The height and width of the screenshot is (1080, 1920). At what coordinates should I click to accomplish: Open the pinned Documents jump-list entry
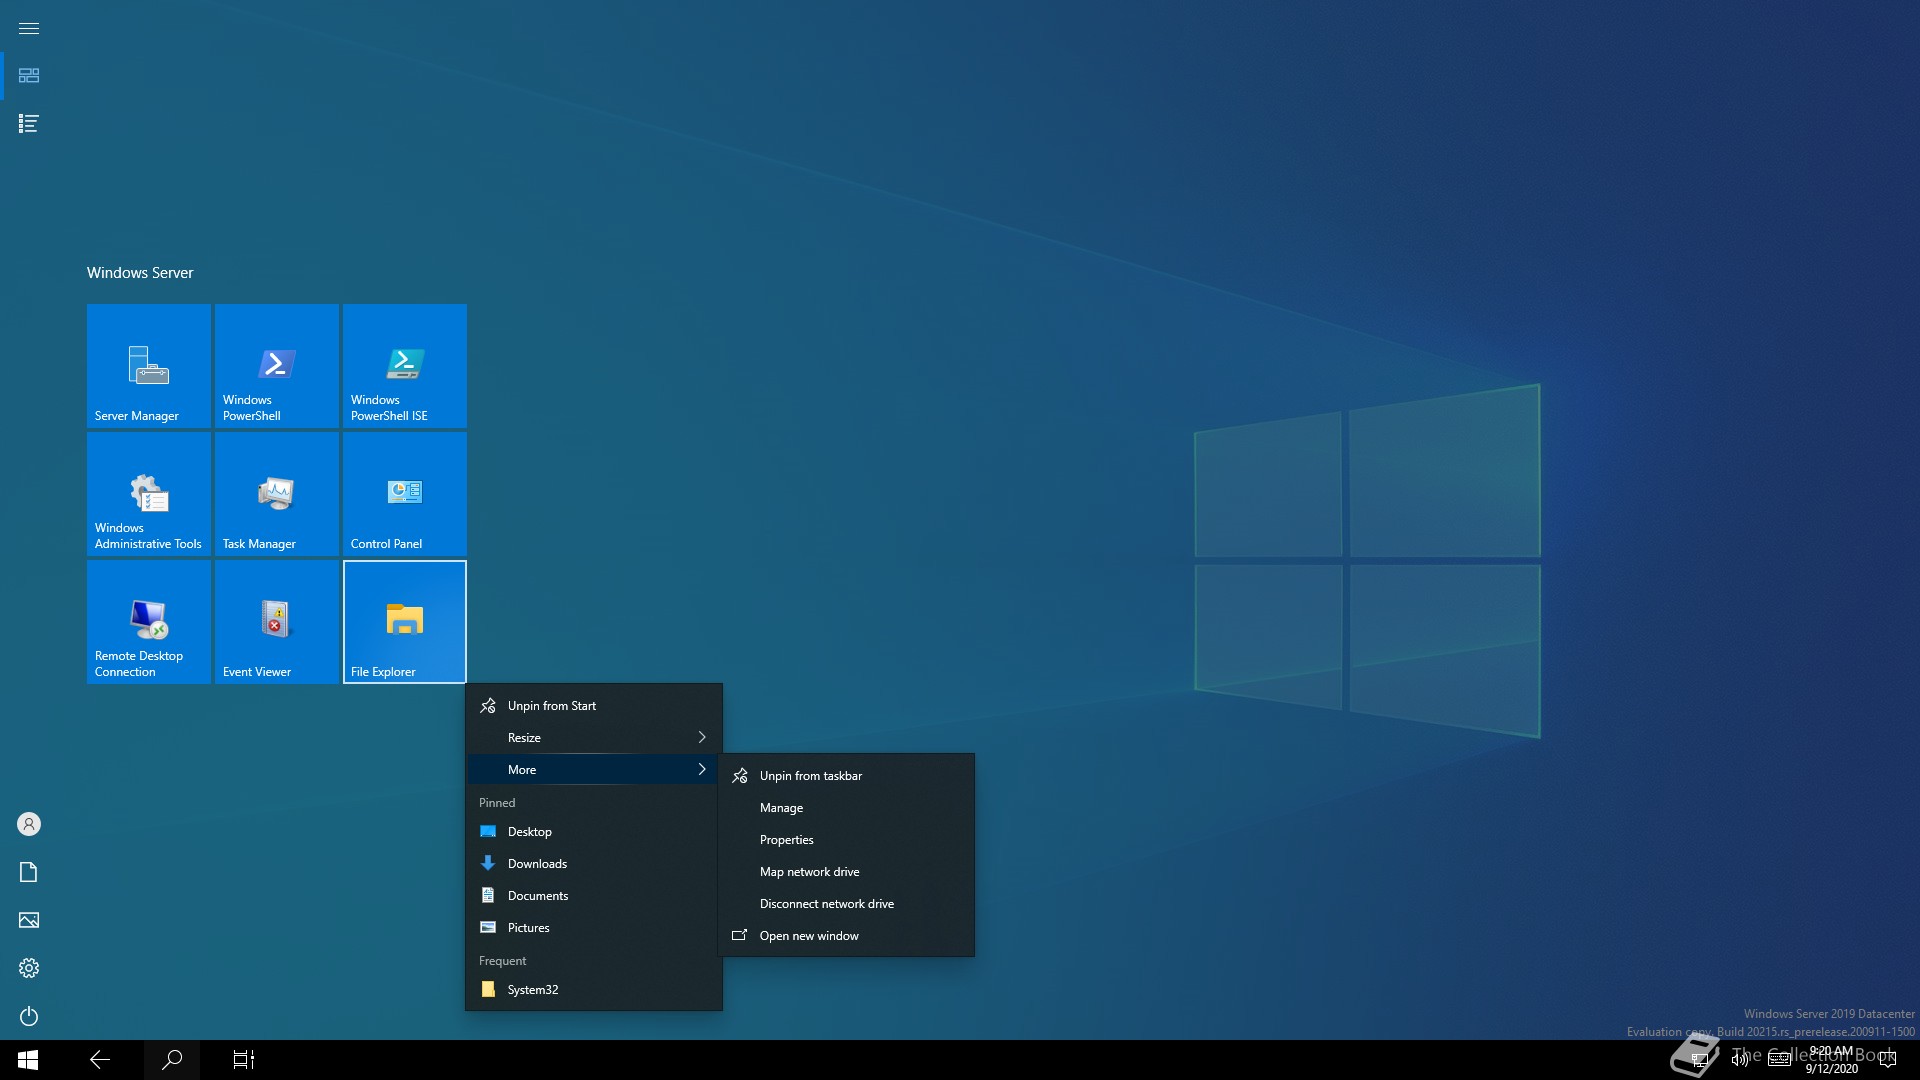click(x=594, y=896)
